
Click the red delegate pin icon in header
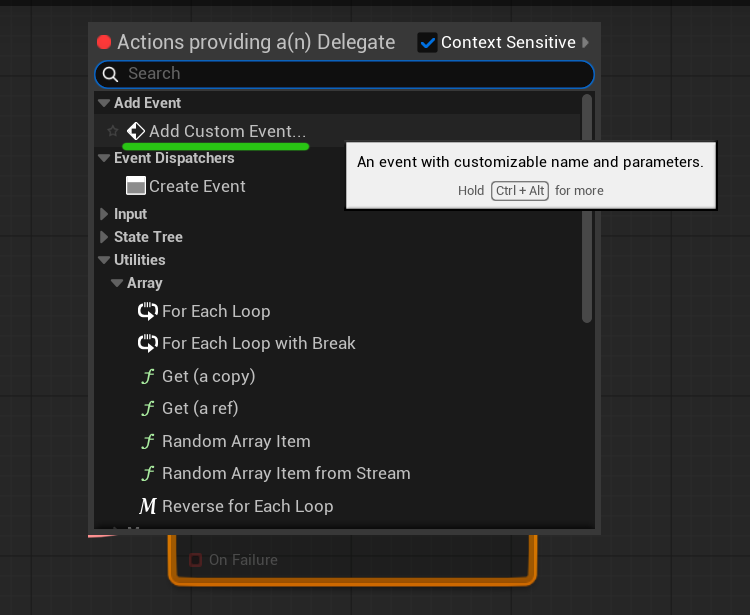click(104, 42)
